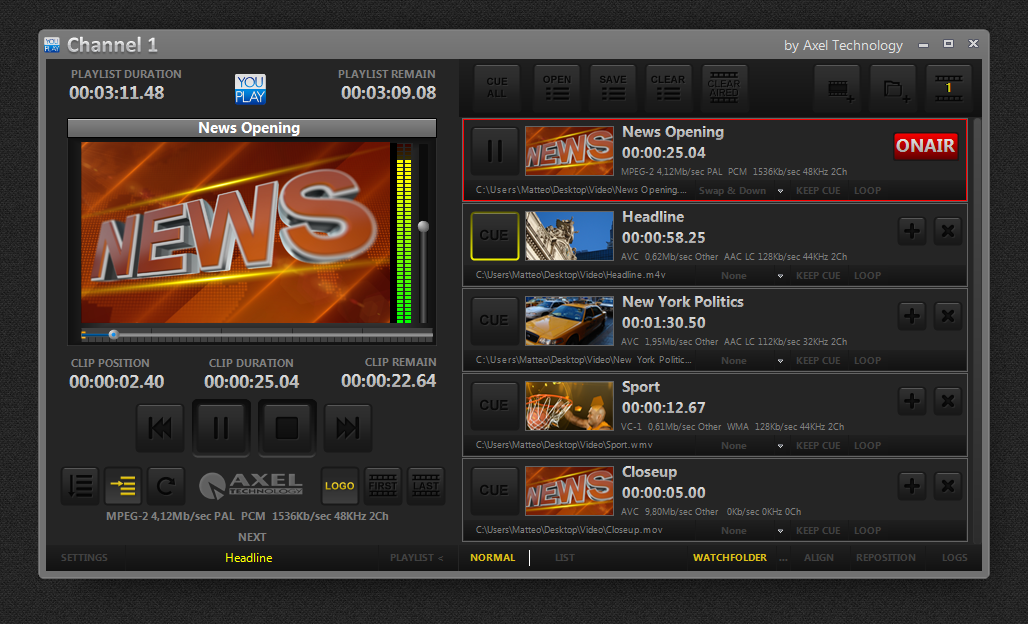
Task: Click the Cue All playlist button
Action: pyautogui.click(x=497, y=88)
